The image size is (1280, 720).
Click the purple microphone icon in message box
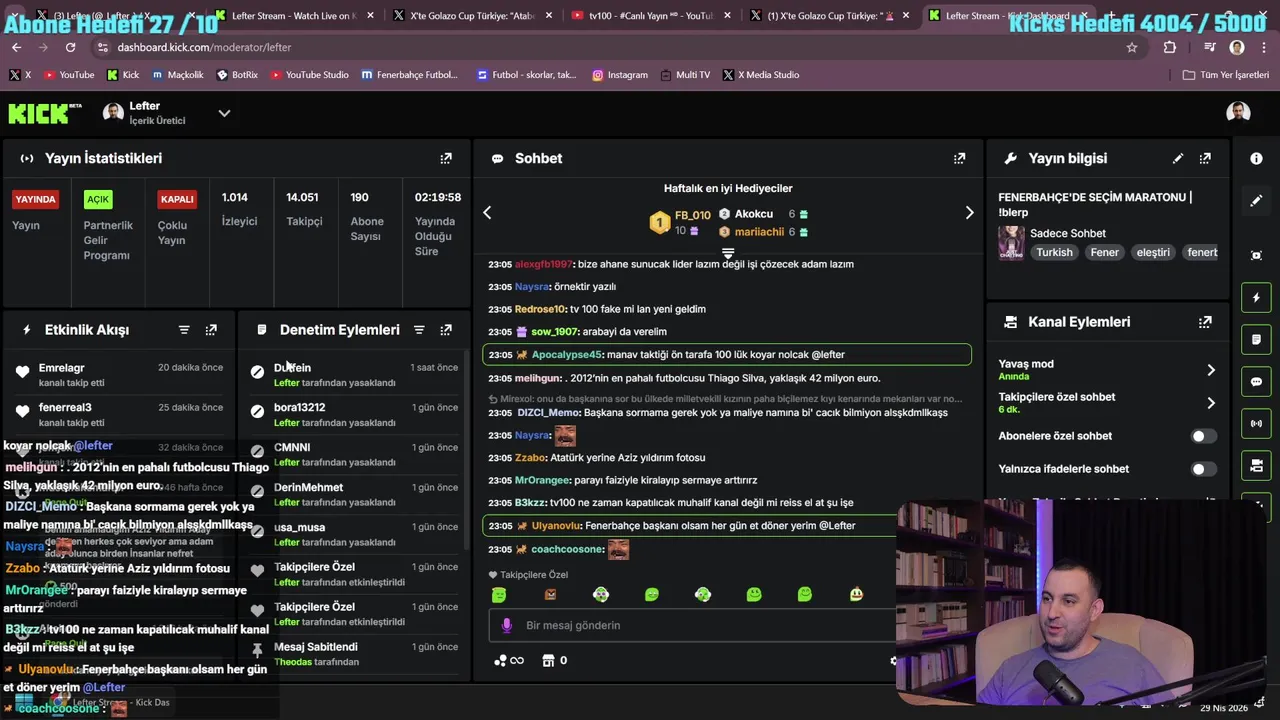pyautogui.click(x=506, y=625)
